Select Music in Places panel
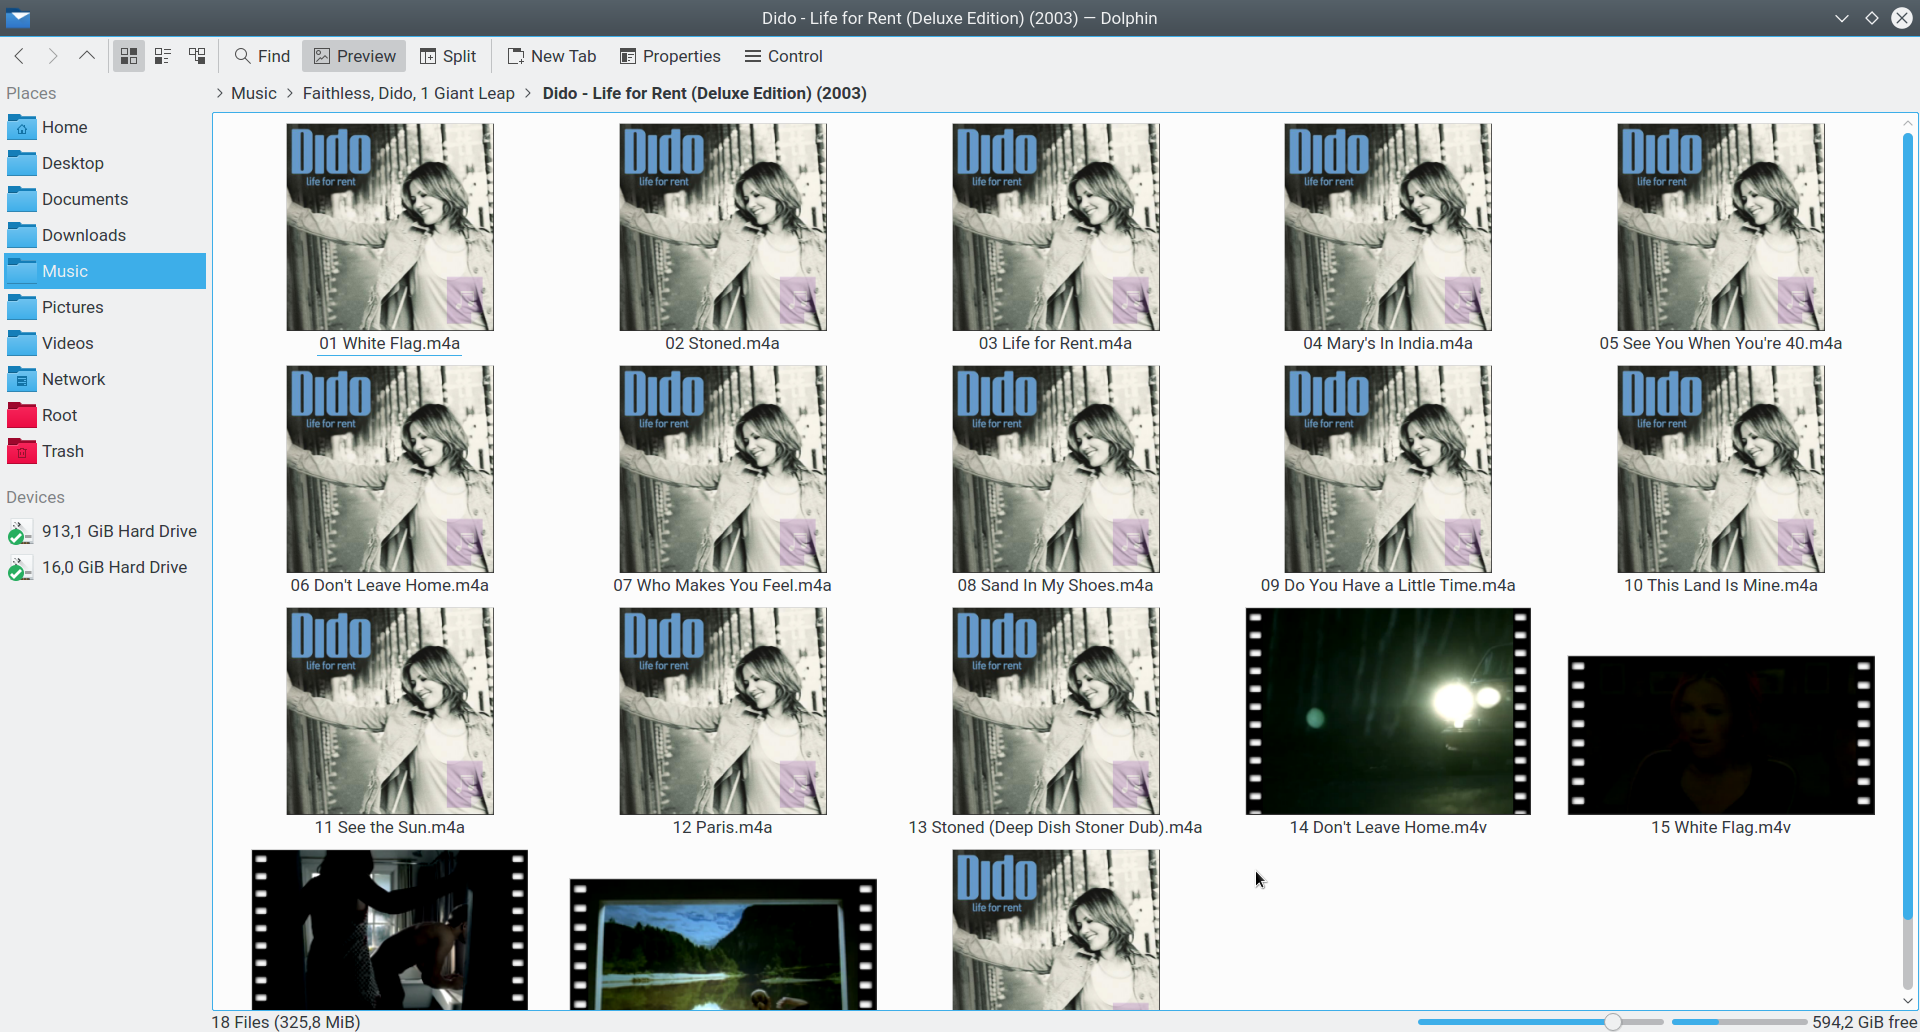 pos(105,271)
